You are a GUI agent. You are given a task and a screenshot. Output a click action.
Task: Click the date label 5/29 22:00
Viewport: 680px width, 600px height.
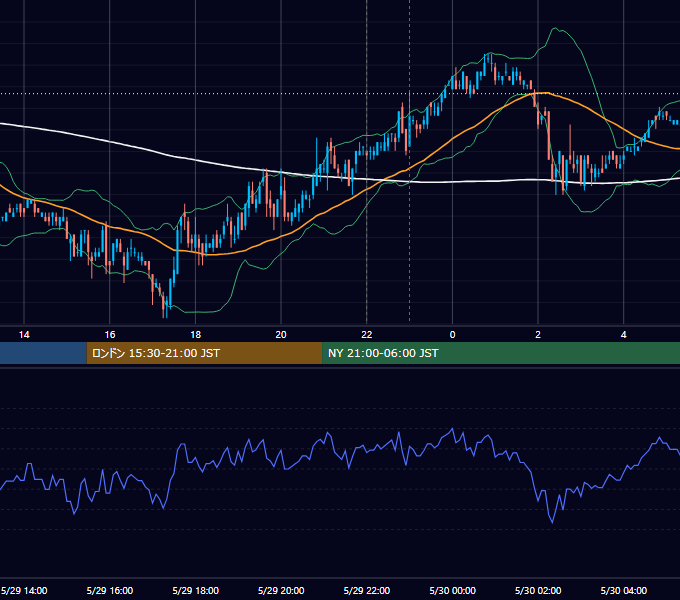click(367, 590)
